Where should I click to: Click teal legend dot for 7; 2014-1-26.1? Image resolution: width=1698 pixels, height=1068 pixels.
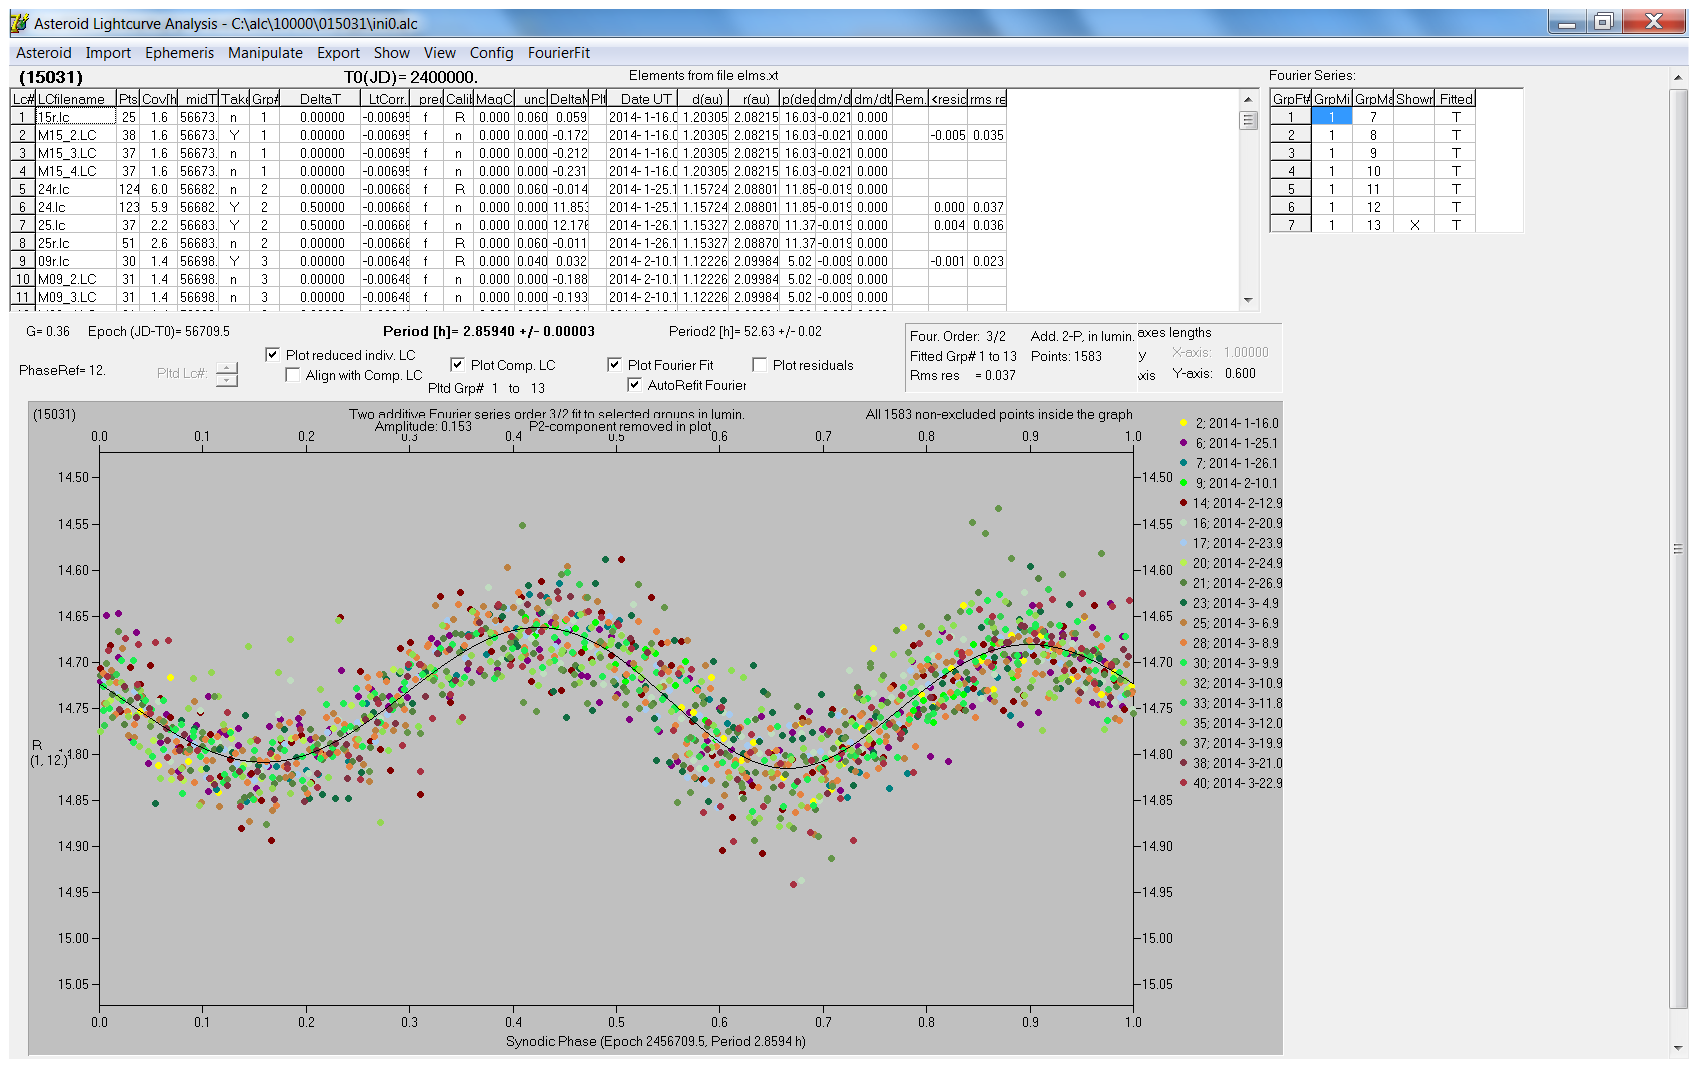pyautogui.click(x=1183, y=463)
